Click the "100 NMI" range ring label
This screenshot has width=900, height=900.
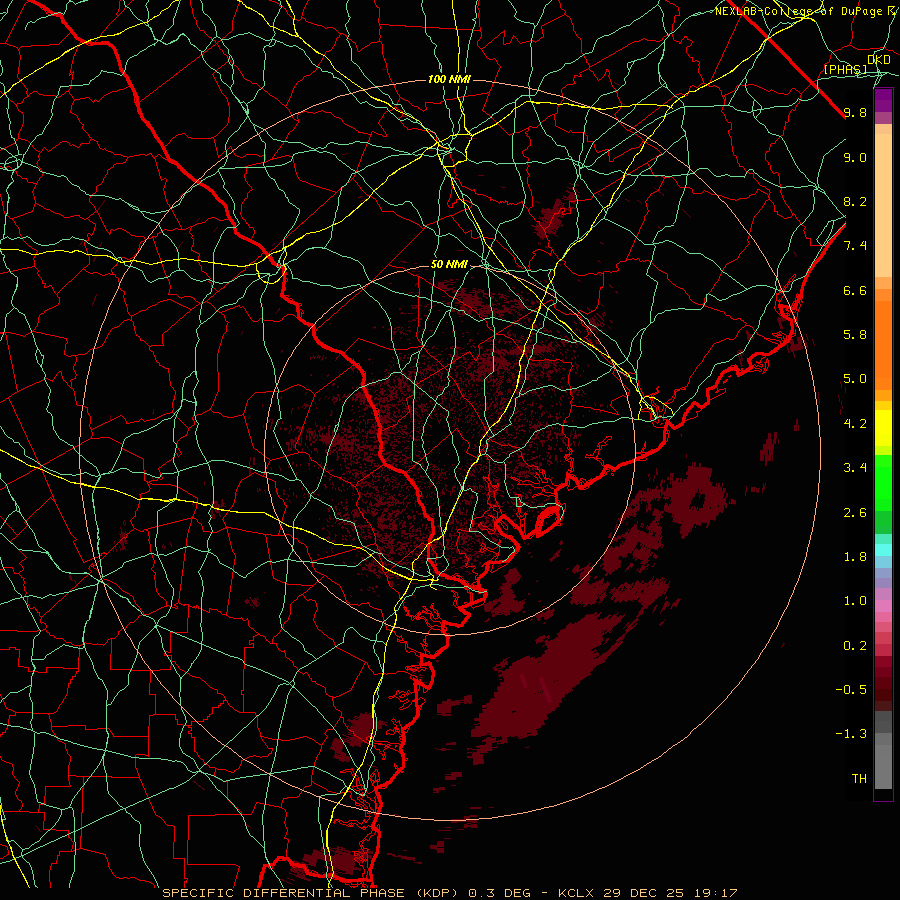pos(449,79)
